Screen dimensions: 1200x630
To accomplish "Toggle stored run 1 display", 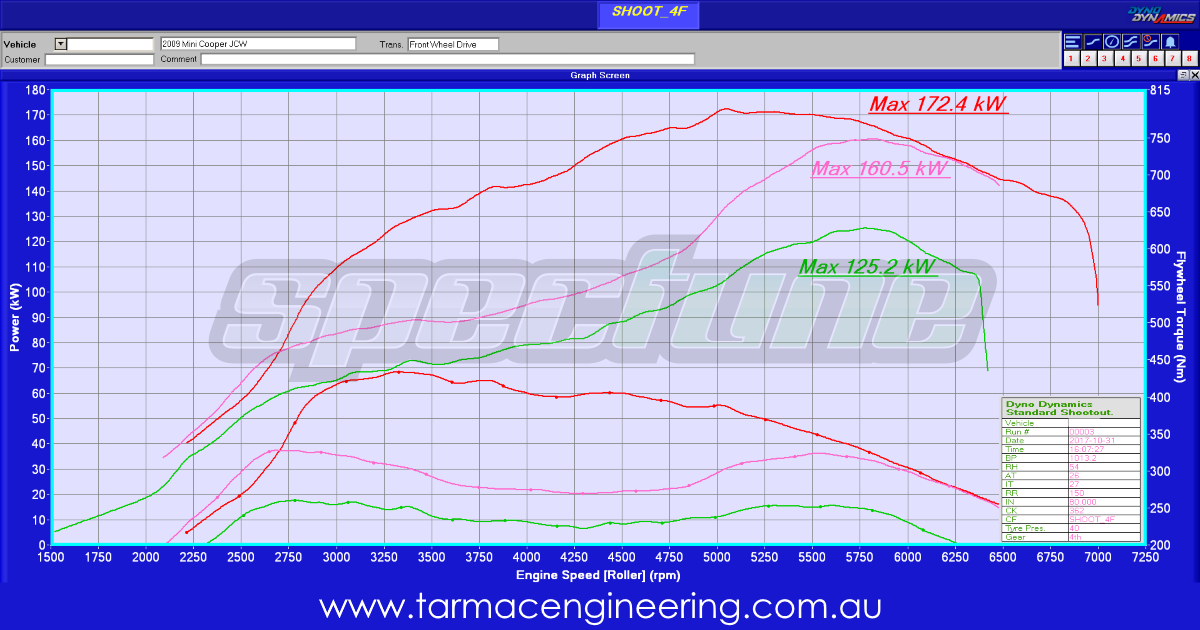I will 1071,58.
